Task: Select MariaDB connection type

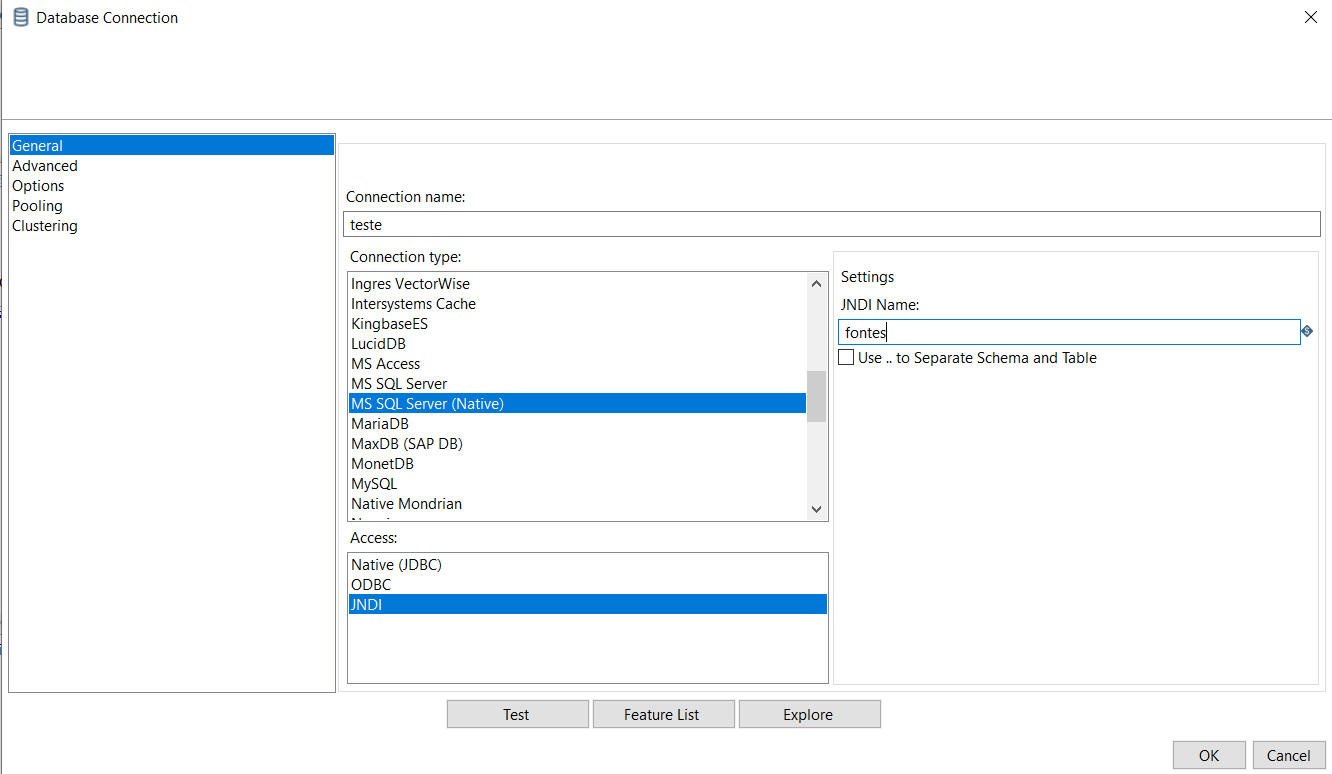Action: click(x=577, y=423)
